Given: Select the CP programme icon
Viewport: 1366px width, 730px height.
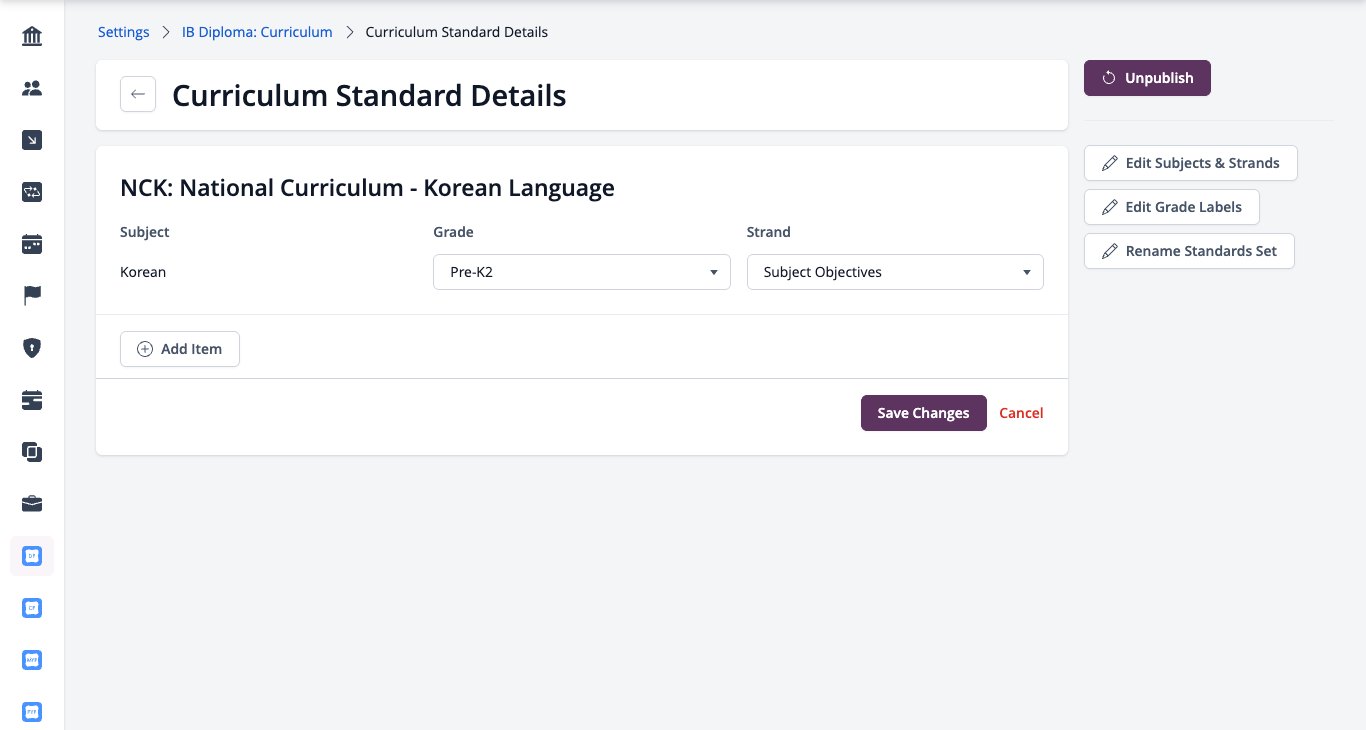Looking at the screenshot, I should coord(32,608).
